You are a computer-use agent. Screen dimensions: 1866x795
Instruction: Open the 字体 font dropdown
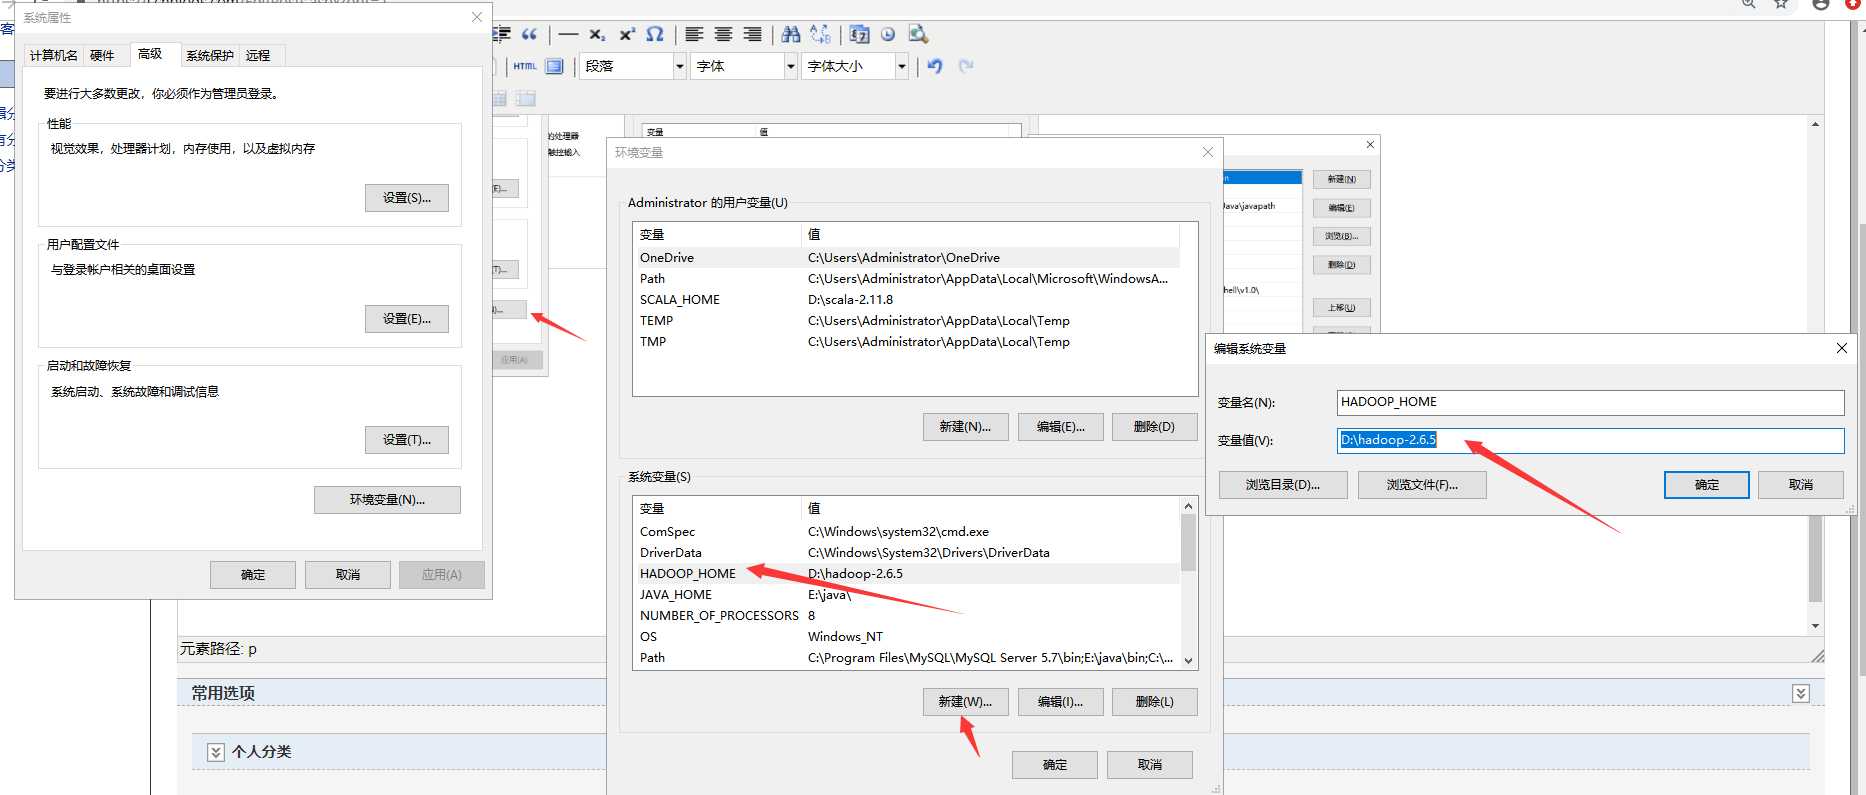tap(743, 66)
